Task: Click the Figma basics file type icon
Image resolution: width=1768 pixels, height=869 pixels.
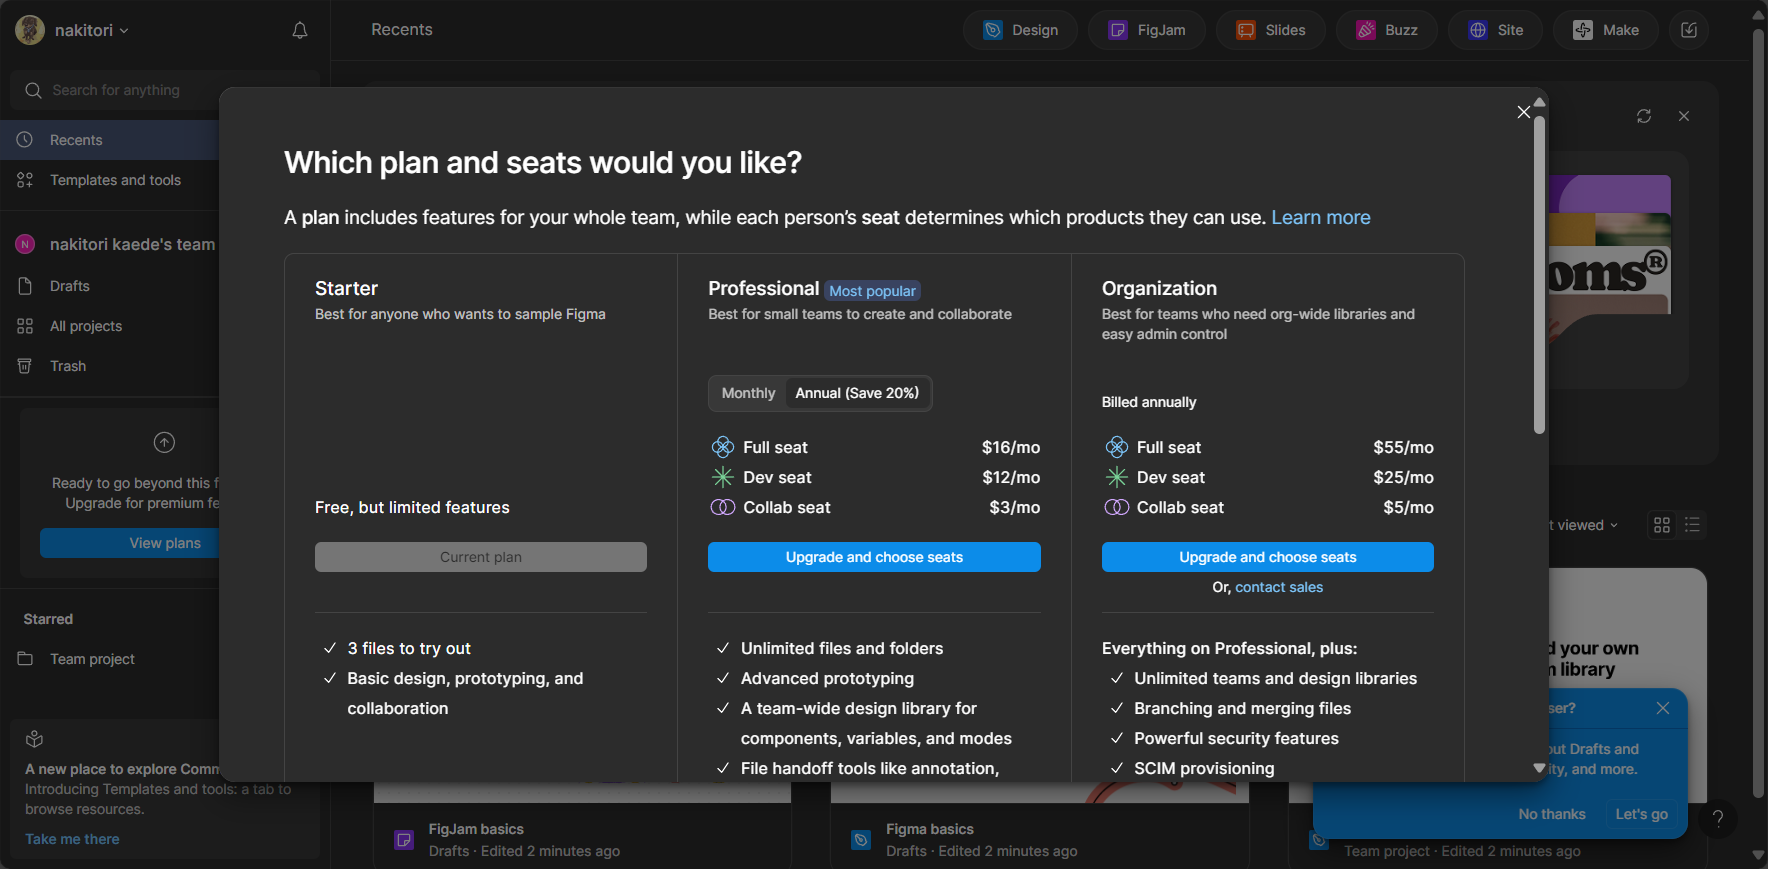Action: tap(861, 840)
